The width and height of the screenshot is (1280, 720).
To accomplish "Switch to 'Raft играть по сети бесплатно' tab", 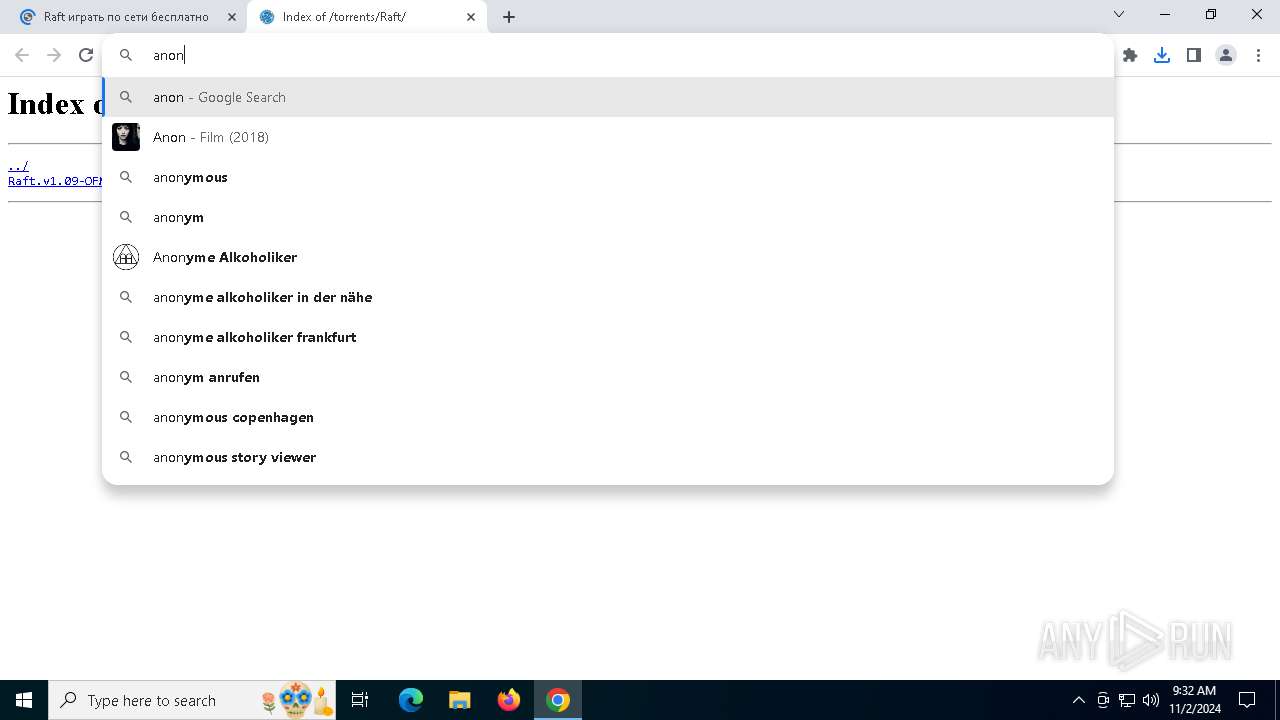I will pos(126,17).
